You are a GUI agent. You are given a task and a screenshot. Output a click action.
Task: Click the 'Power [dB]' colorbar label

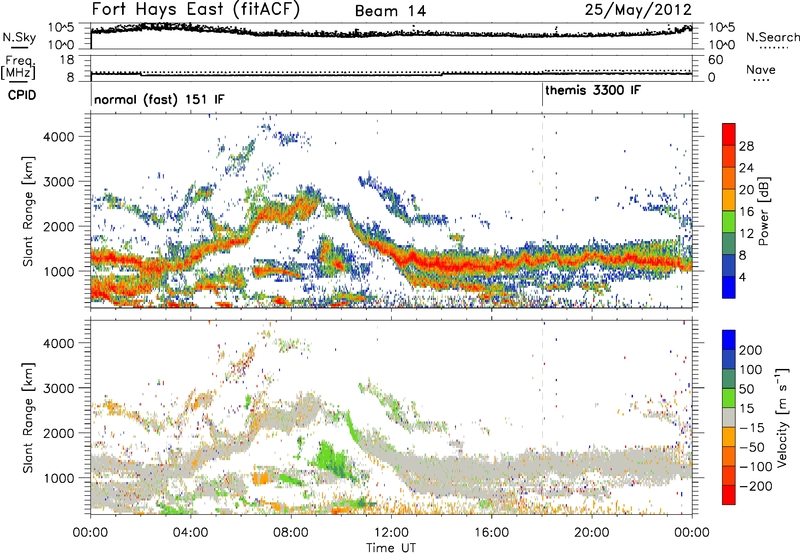763,211
